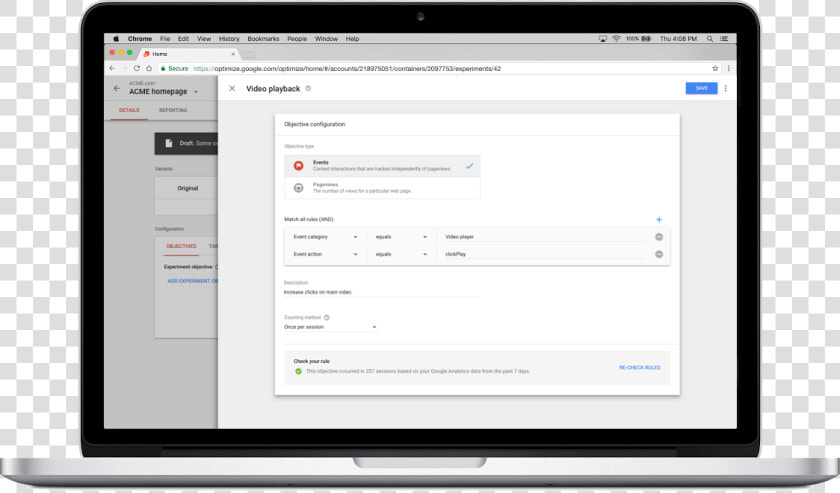Open the Apple menu
The width and height of the screenshot is (840, 493).
116,39
